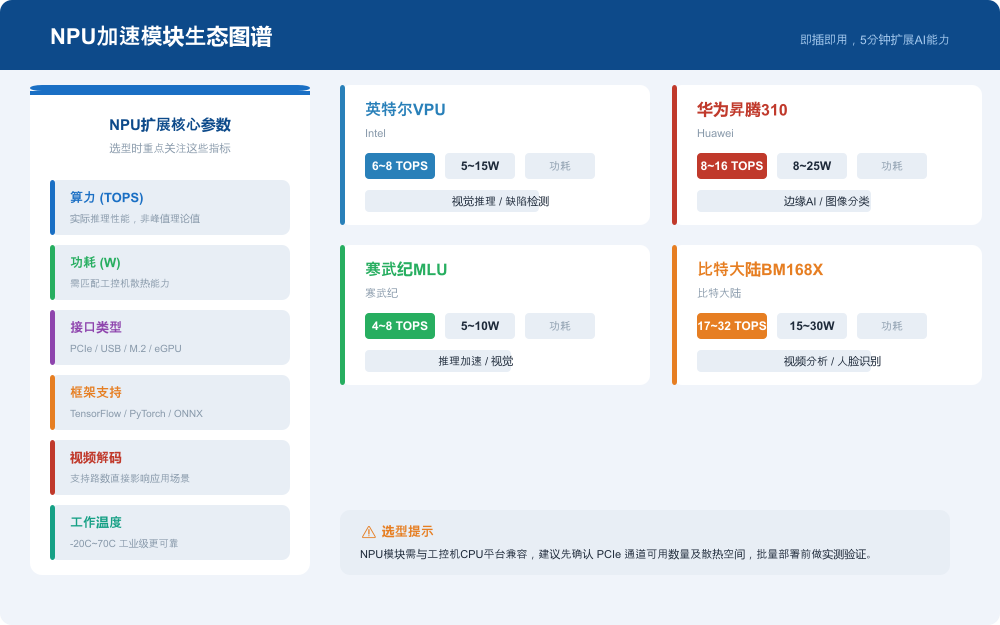This screenshot has width=1000, height=625.
Task: Select the 算力 (TOPS) parameter card
Action: 170,207
